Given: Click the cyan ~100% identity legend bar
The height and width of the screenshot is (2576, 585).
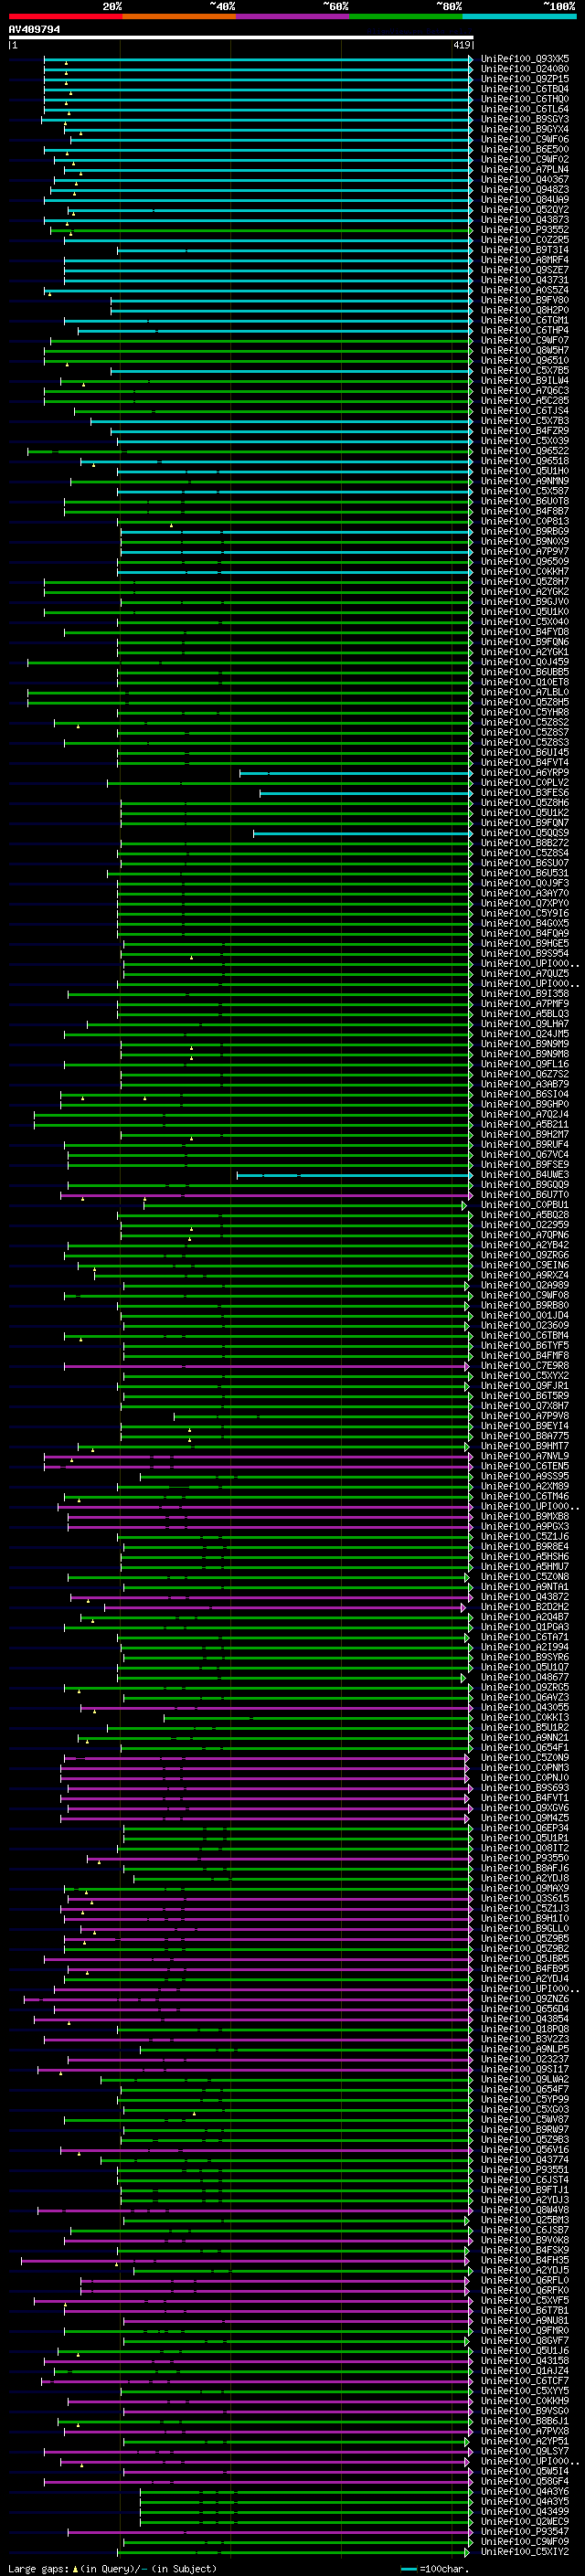Looking at the screenshot, I should tap(519, 16).
